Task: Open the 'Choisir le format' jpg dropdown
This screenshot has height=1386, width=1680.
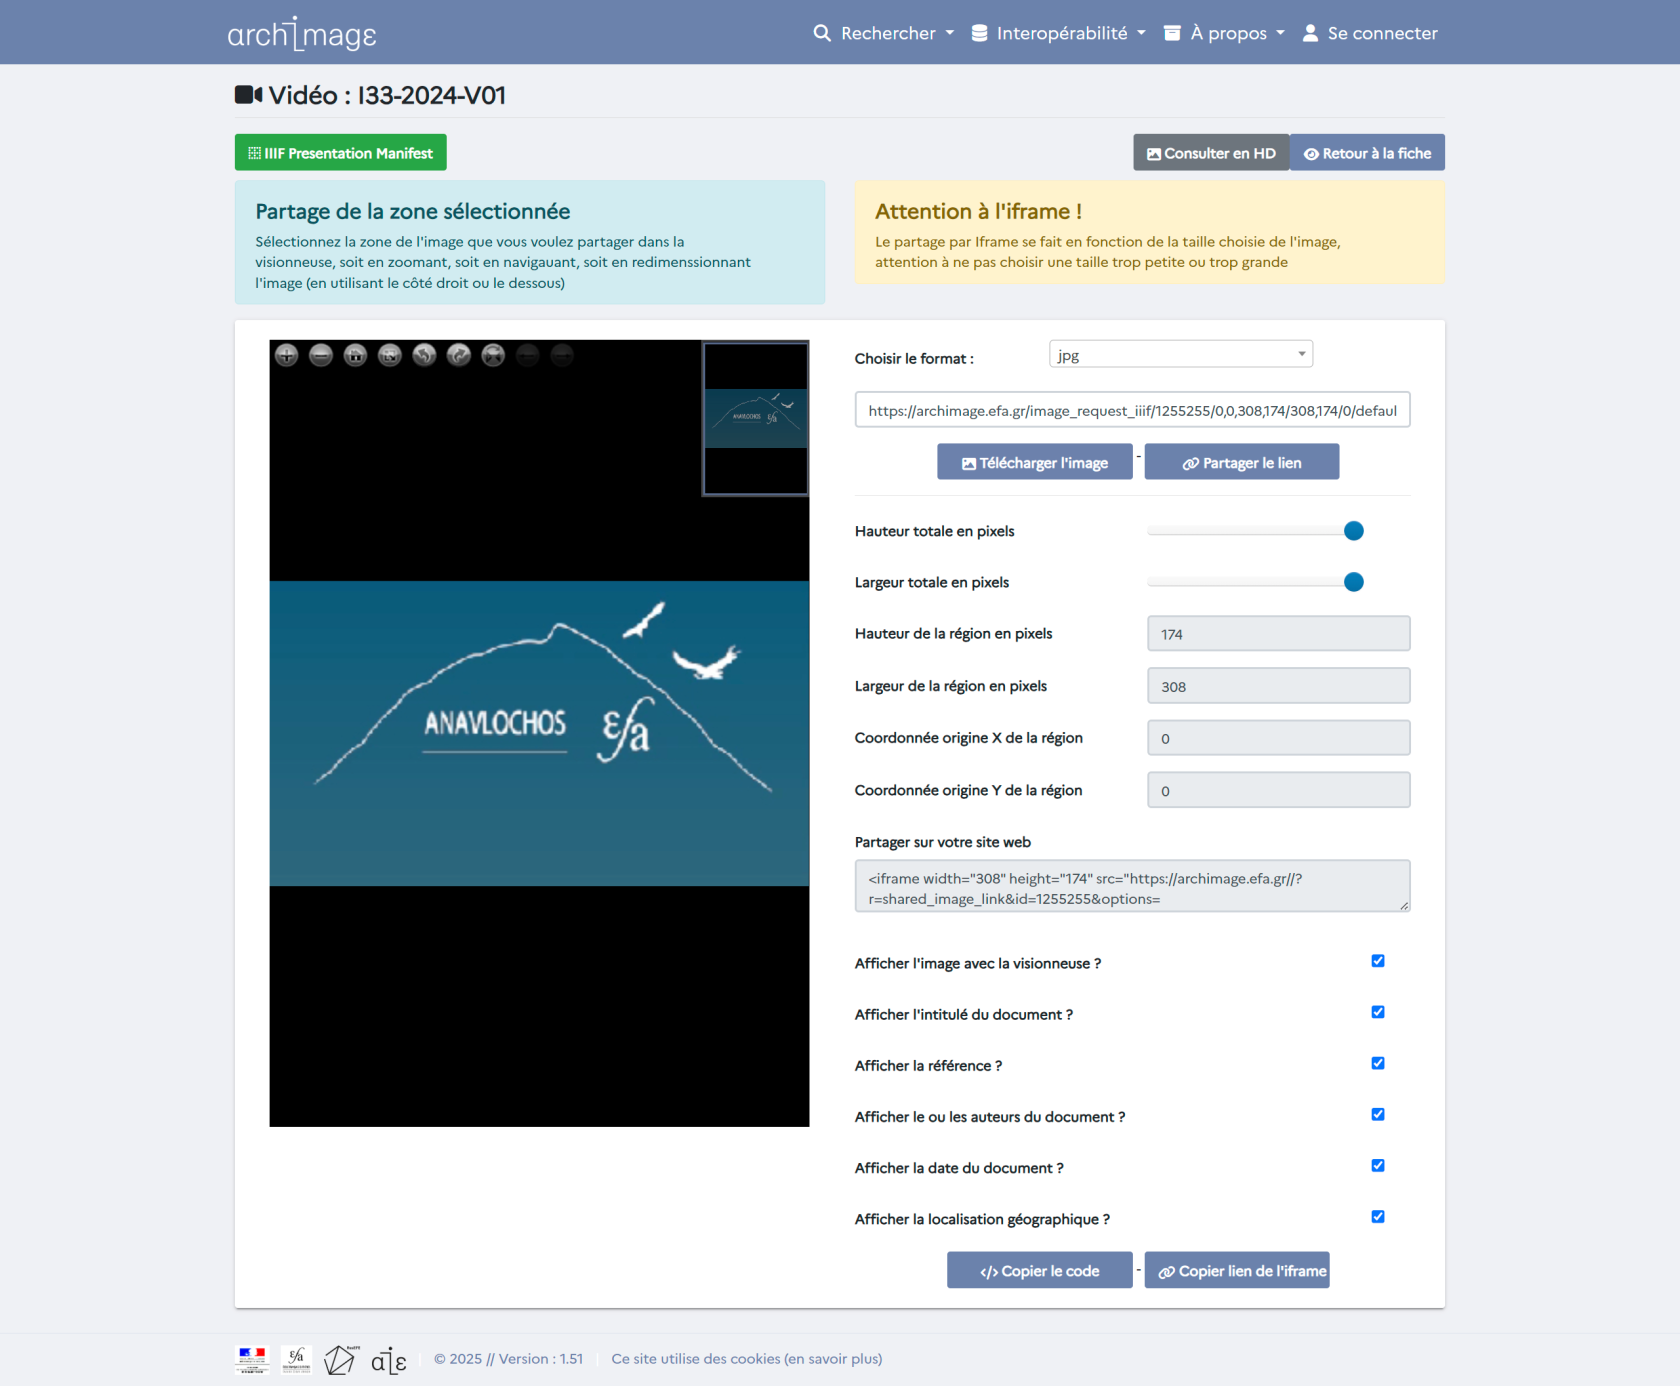Action: (x=1180, y=355)
